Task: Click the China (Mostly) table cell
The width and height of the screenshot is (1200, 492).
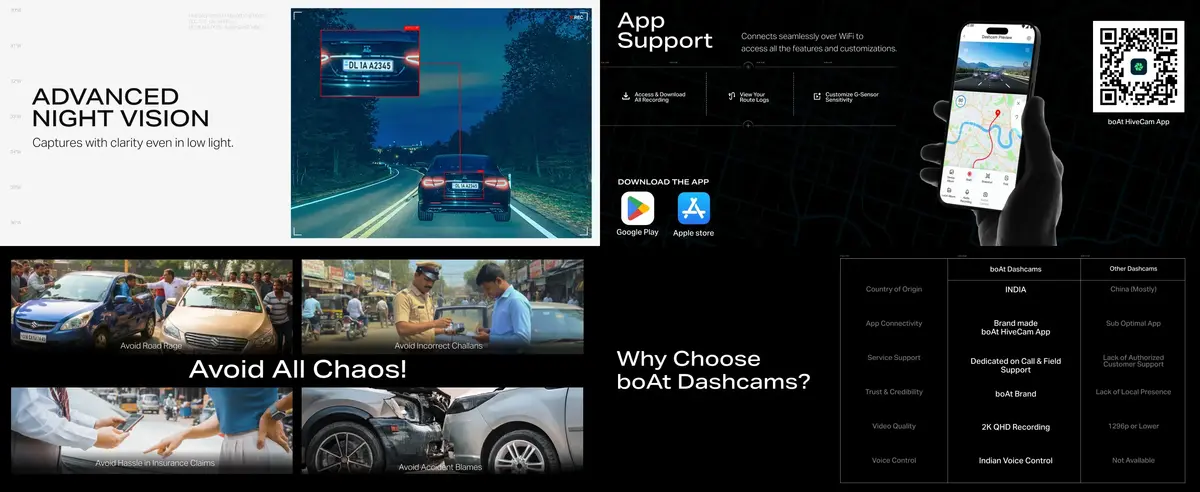Action: 1133,289
